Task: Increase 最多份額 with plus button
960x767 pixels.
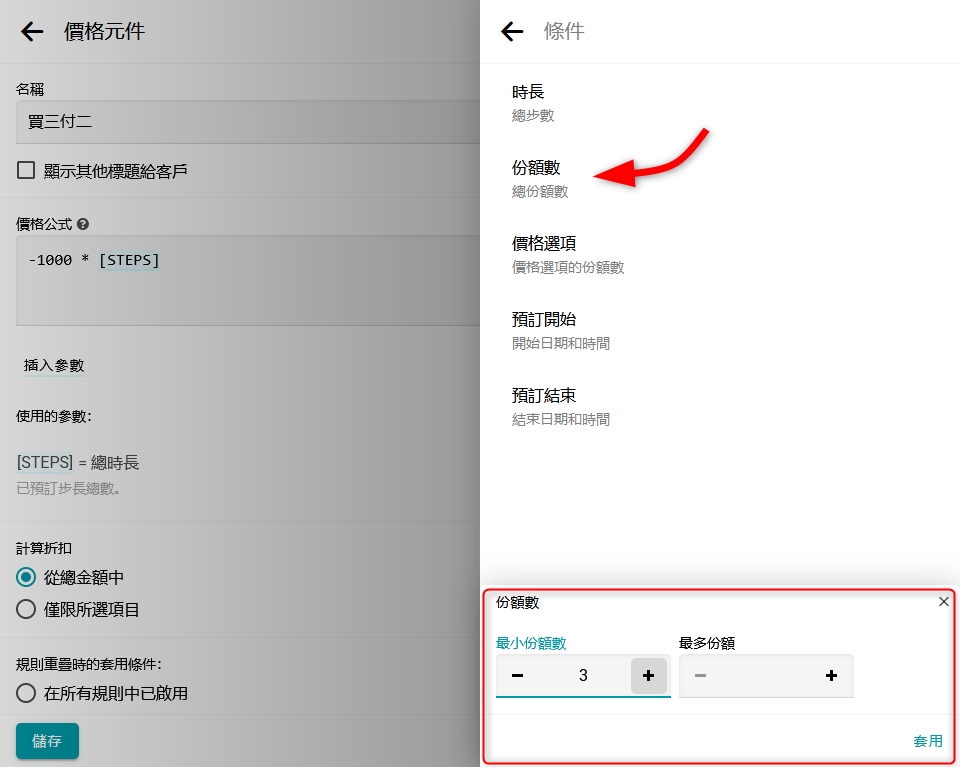Action: point(831,676)
